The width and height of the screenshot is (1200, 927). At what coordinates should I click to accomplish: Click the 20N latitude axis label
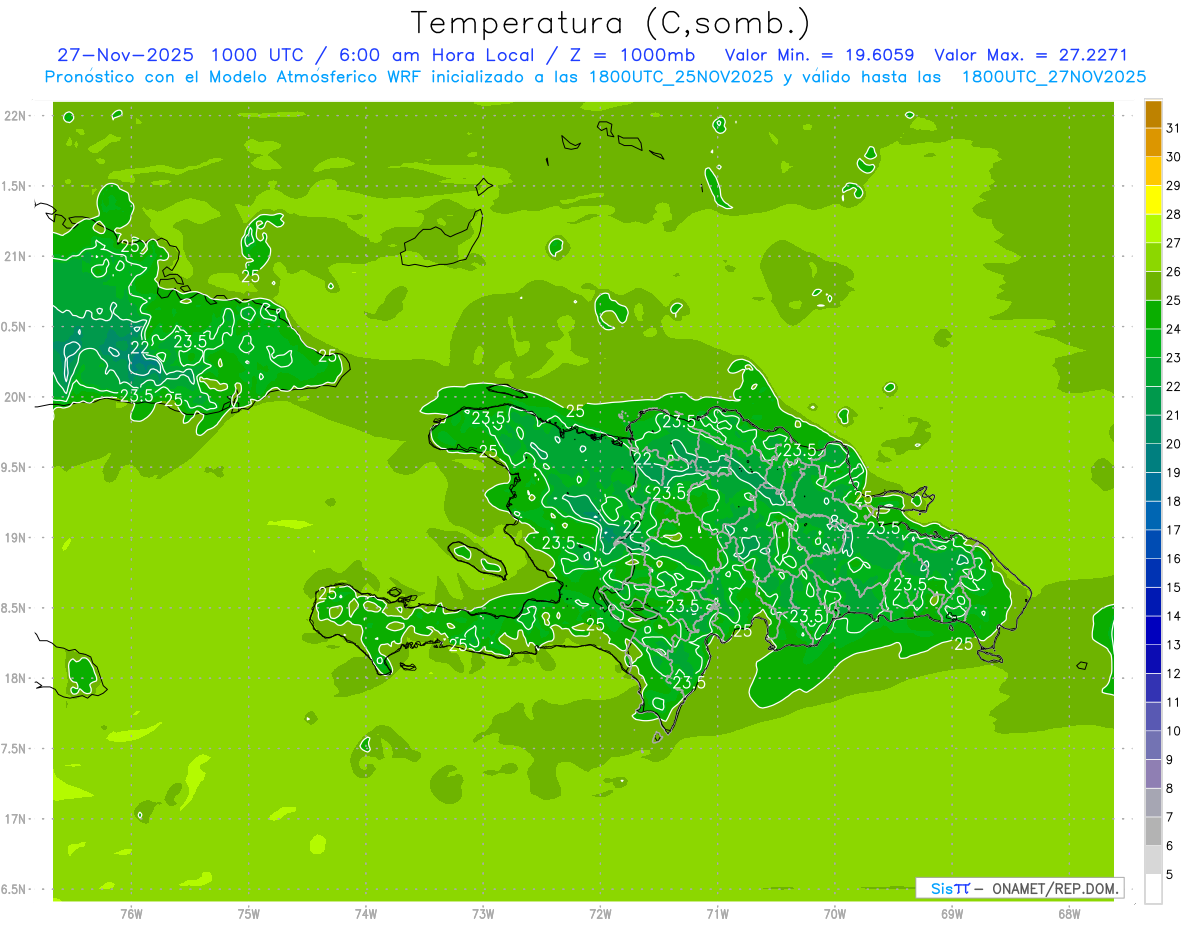click(17, 397)
